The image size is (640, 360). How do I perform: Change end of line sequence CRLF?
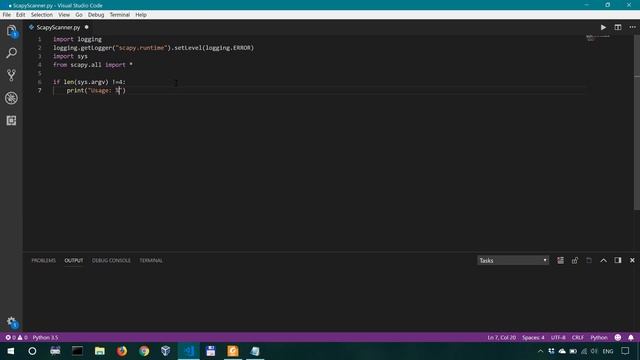click(578, 338)
